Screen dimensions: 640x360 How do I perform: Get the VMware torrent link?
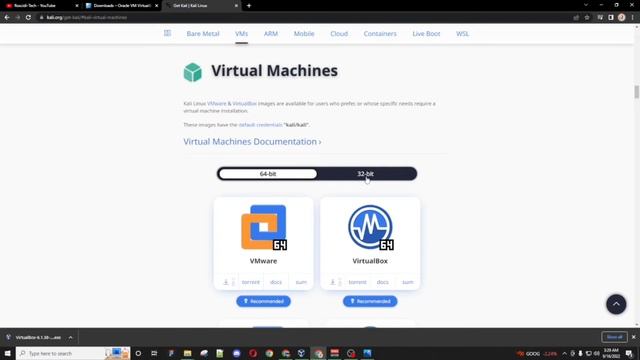251,282
